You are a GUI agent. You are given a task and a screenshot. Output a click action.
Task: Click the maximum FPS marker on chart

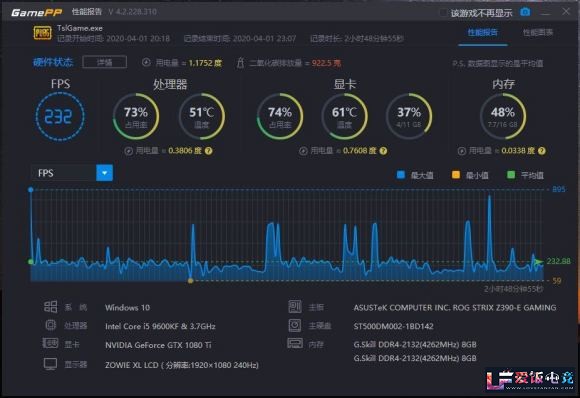(x=31, y=189)
